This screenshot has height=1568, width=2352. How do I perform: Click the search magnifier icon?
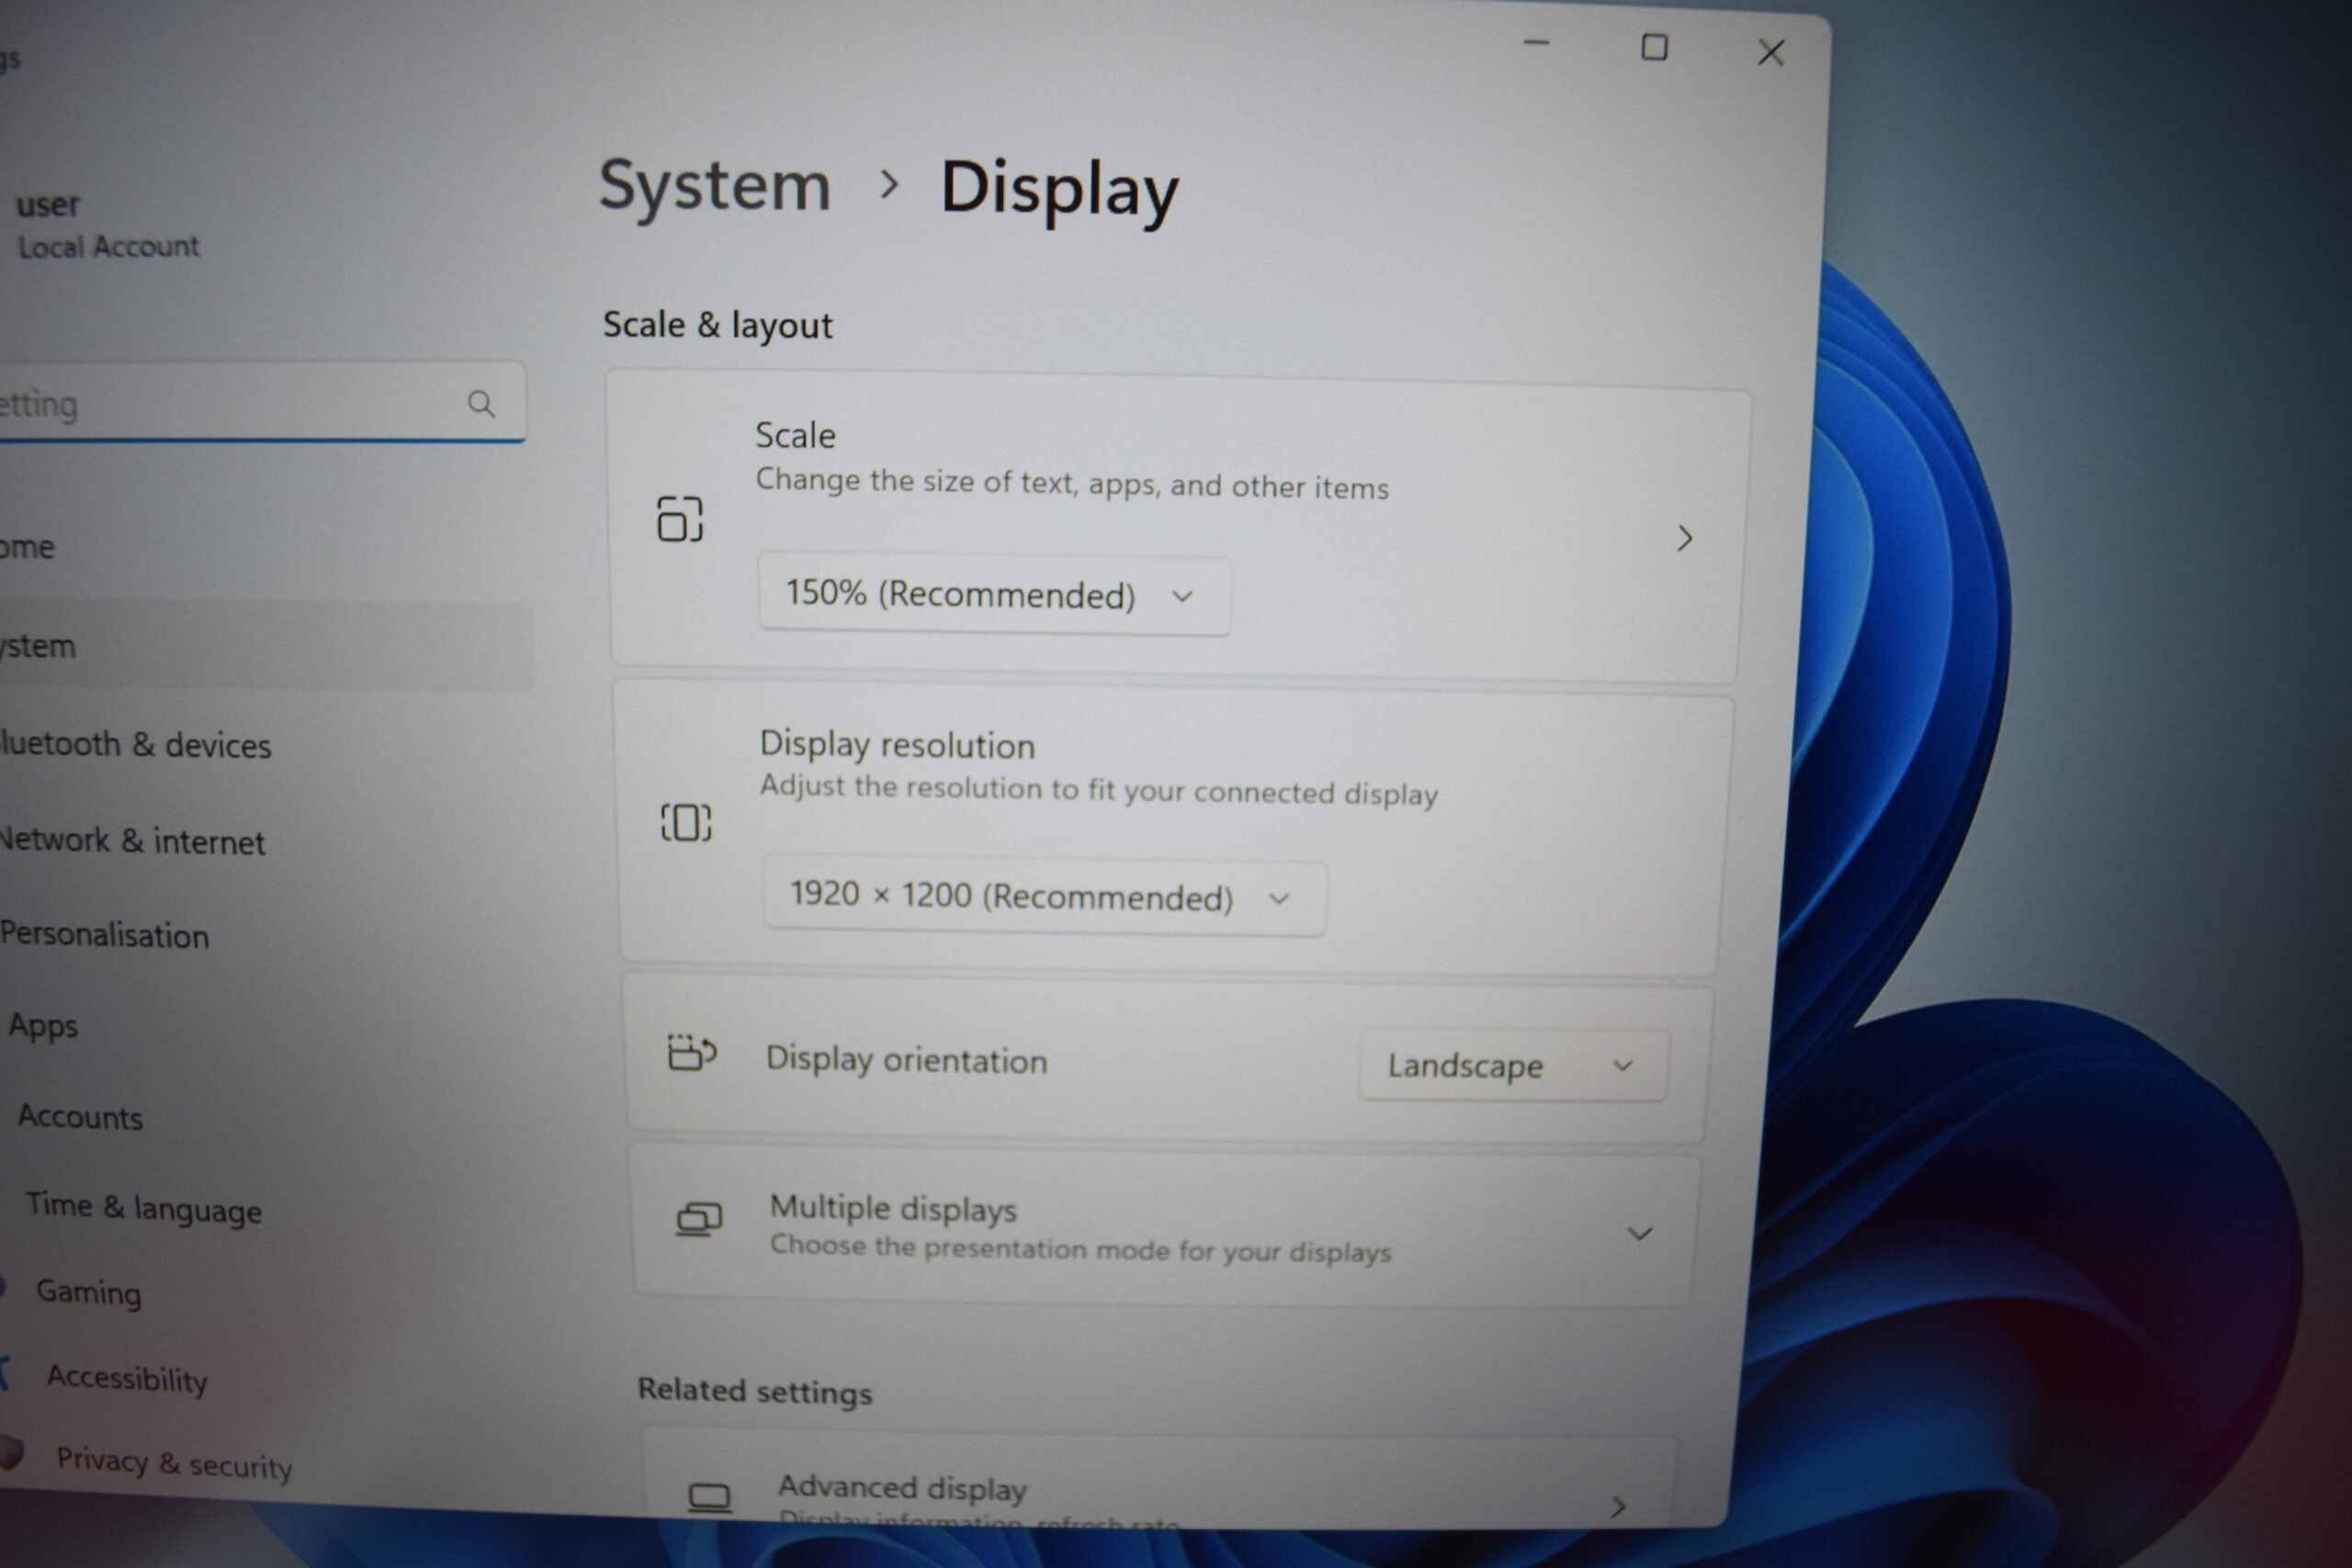[481, 404]
